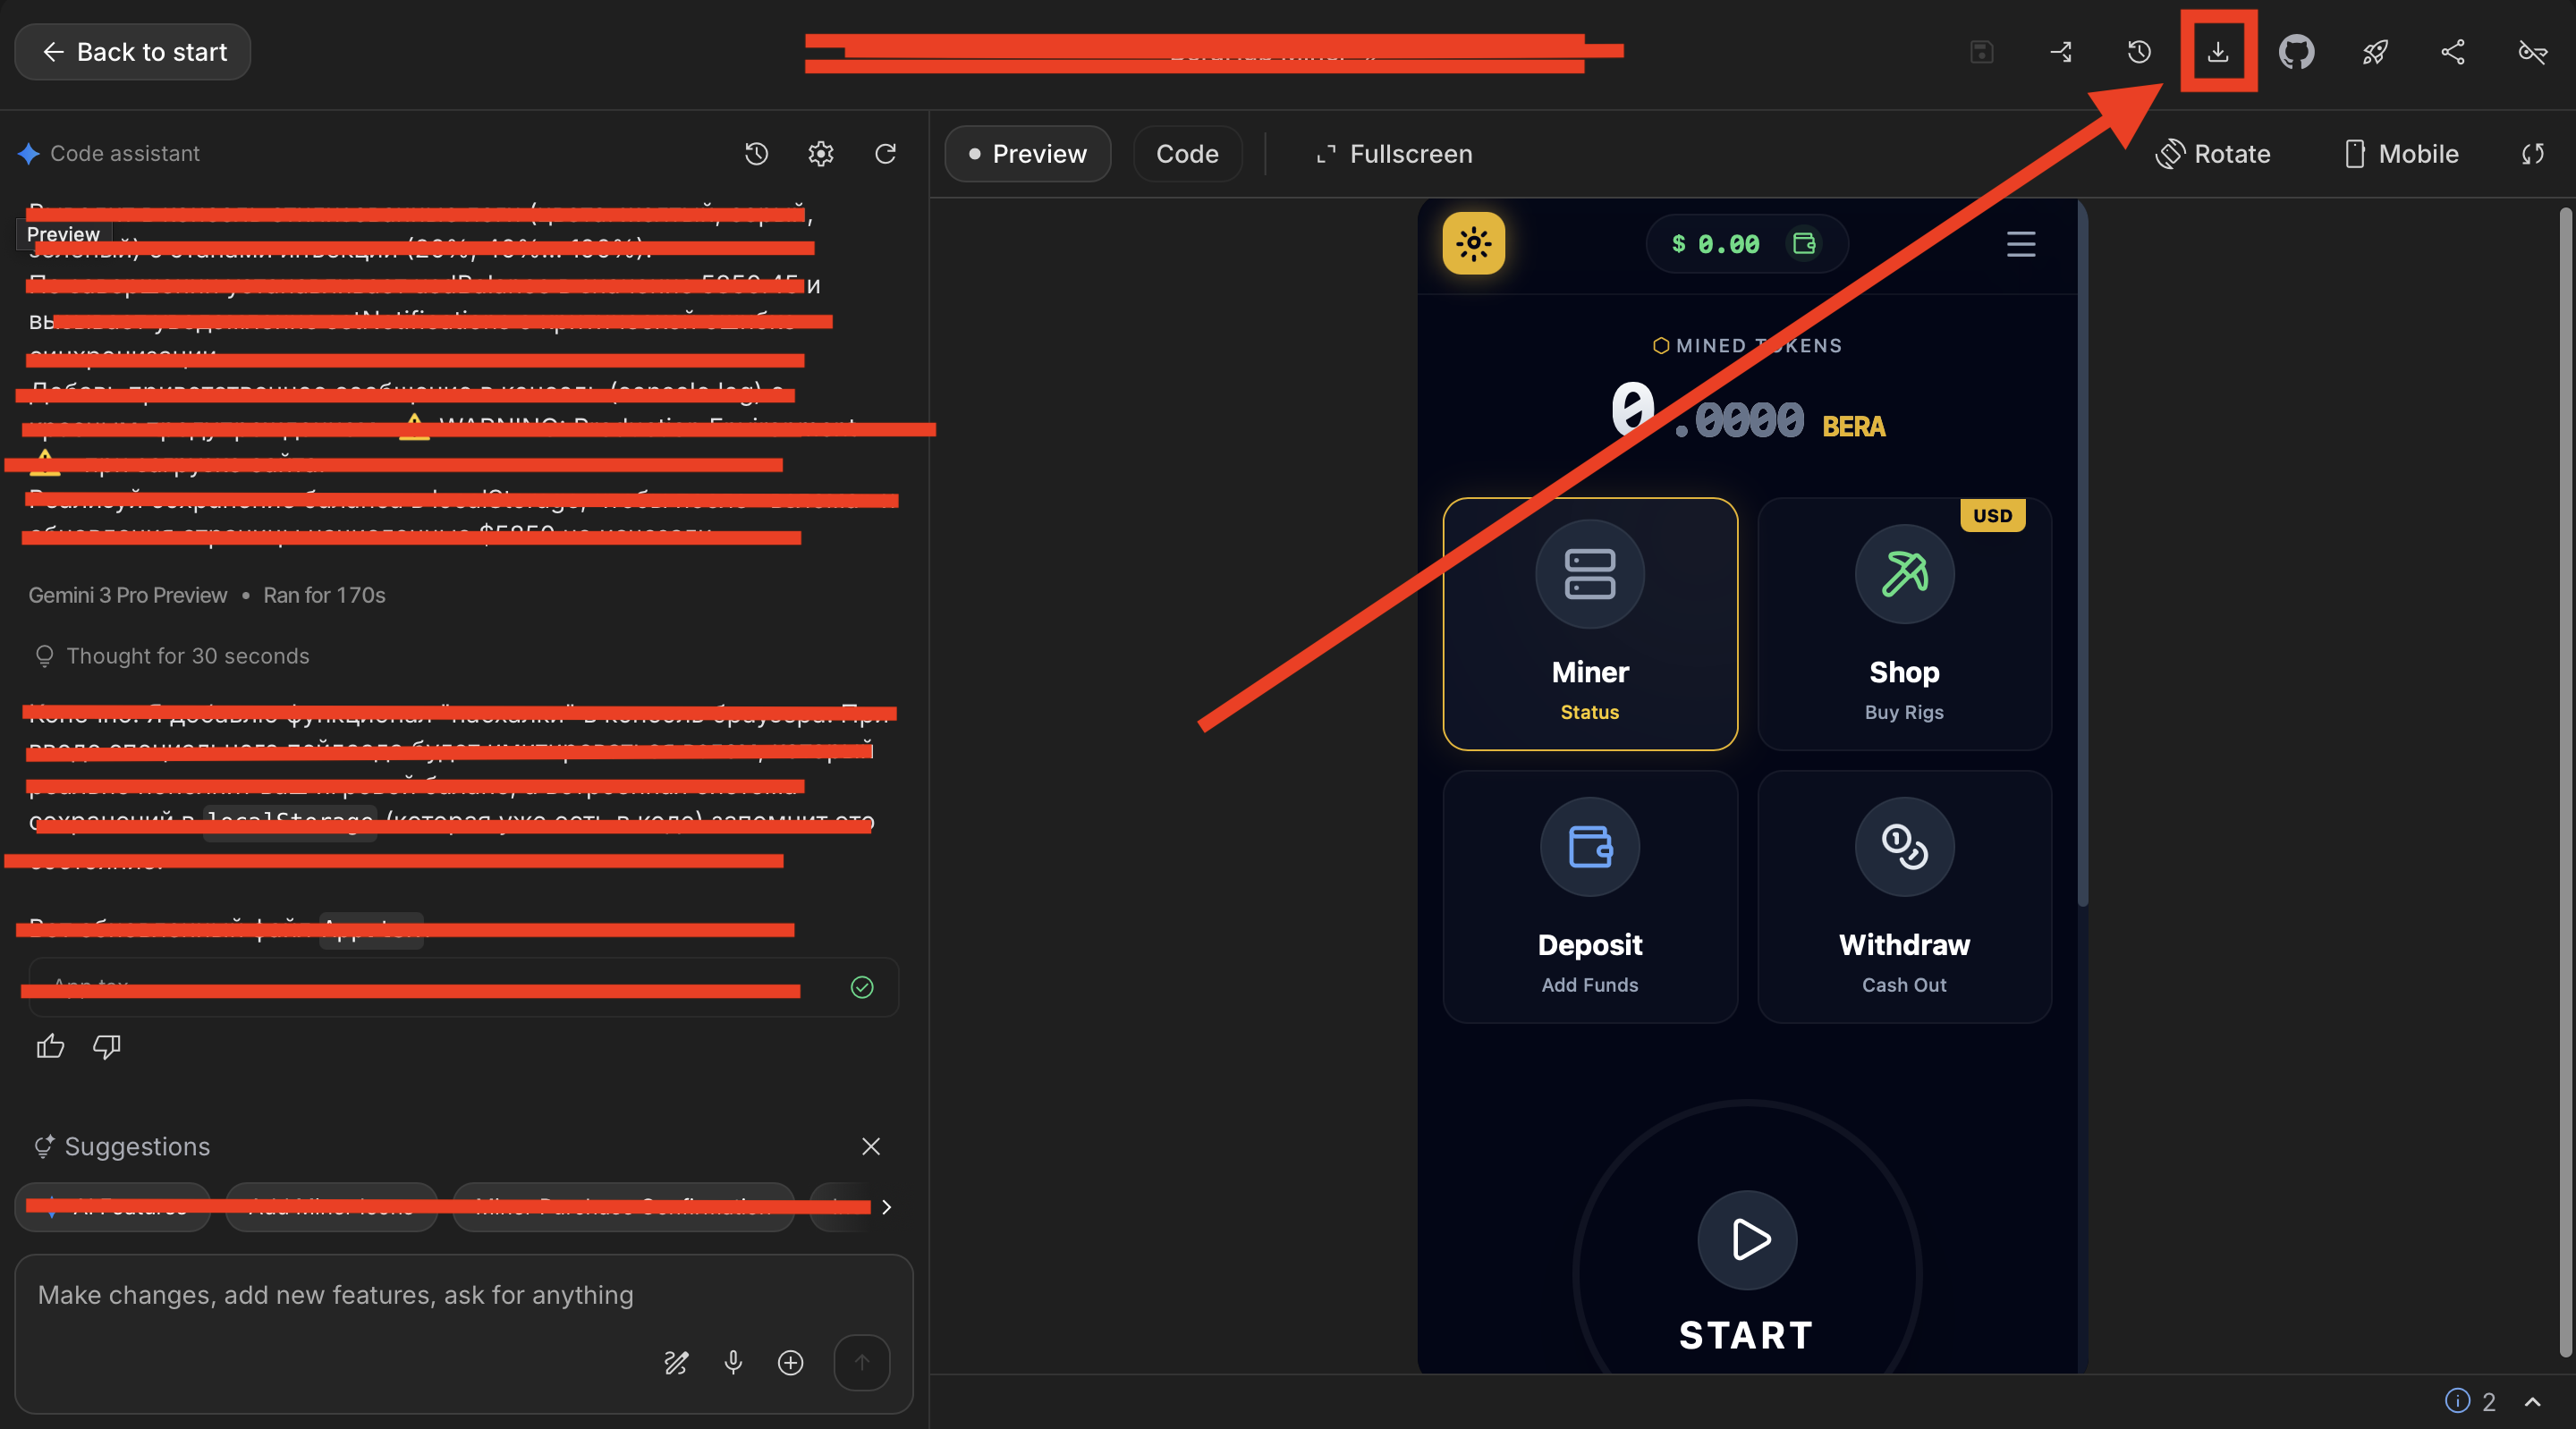Viewport: 2576px width, 1429px height.
Task: Toggle Rotate device orientation
Action: click(2213, 154)
